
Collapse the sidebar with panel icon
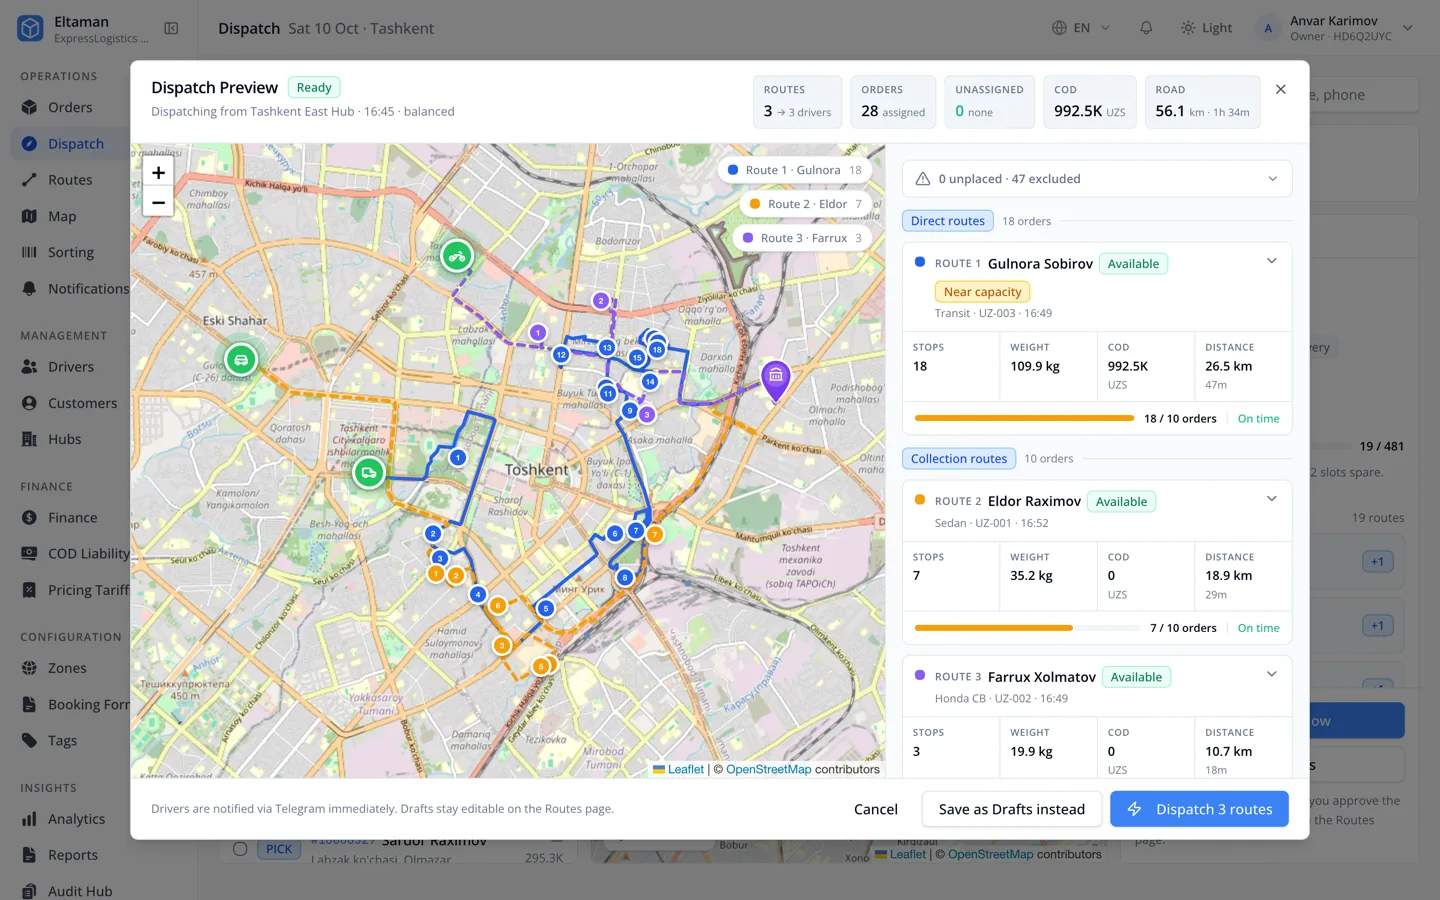pos(171,28)
